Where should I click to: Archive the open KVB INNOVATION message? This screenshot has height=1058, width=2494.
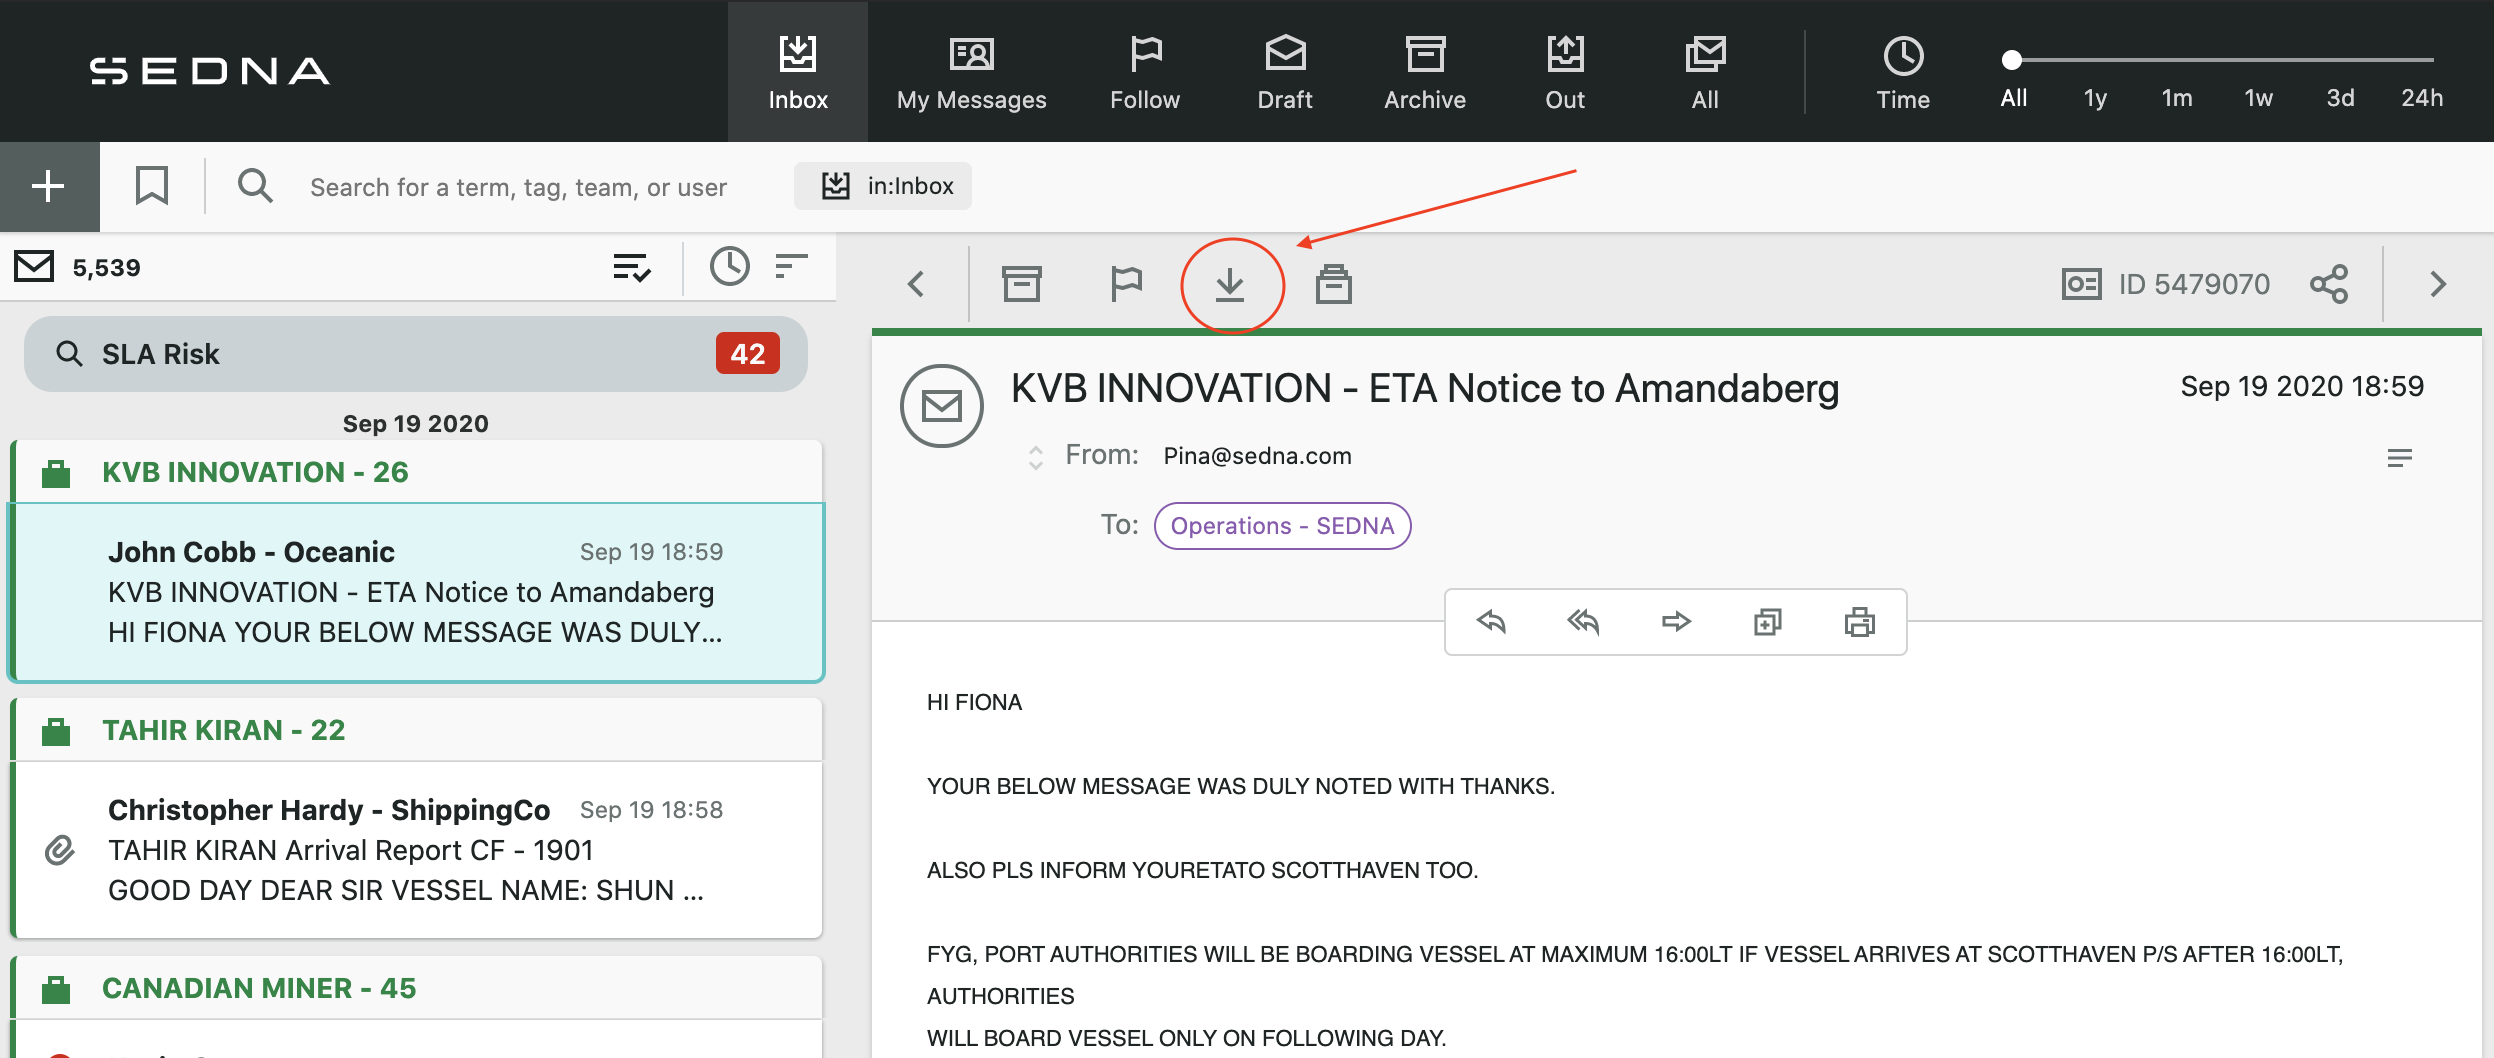(x=1022, y=283)
